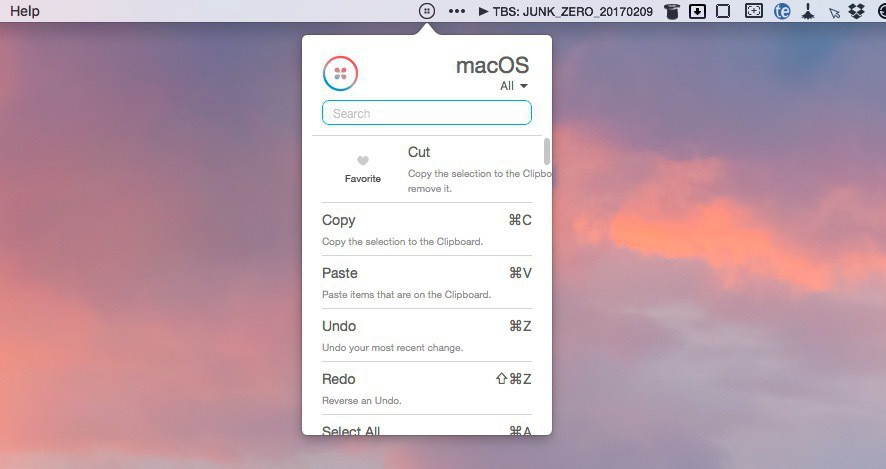
Task: Click the ⌘C shortcut label
Action: (x=520, y=220)
